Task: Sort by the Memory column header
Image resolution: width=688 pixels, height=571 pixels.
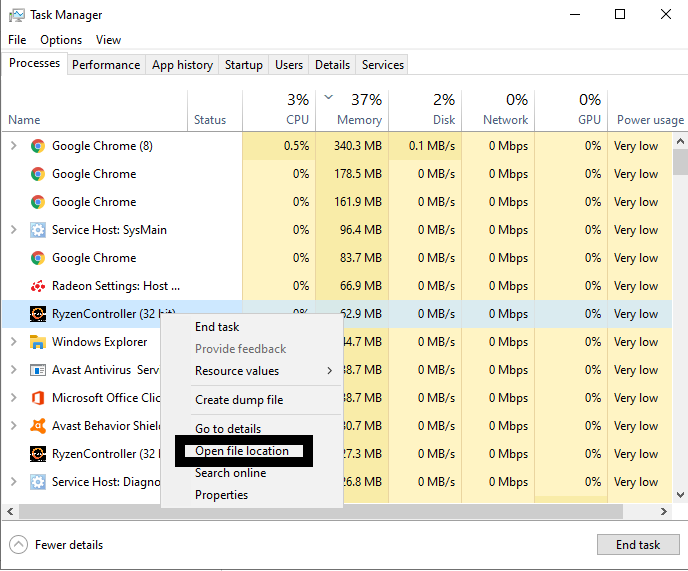Action: point(352,111)
